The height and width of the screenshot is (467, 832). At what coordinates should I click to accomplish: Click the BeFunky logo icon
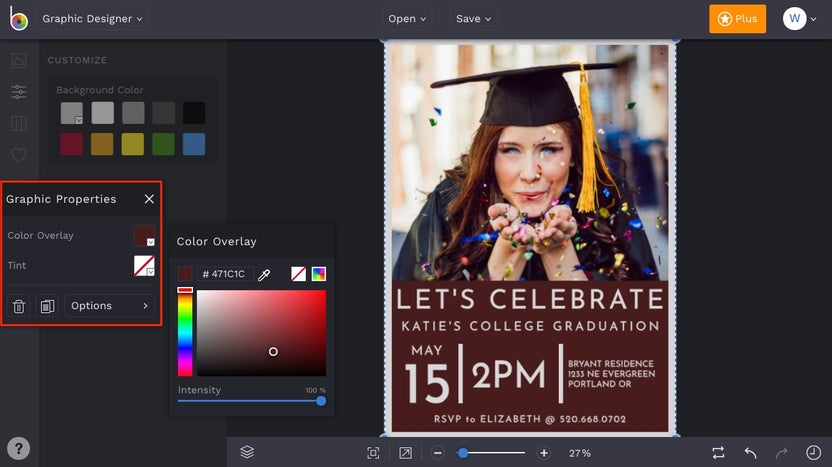pyautogui.click(x=19, y=19)
